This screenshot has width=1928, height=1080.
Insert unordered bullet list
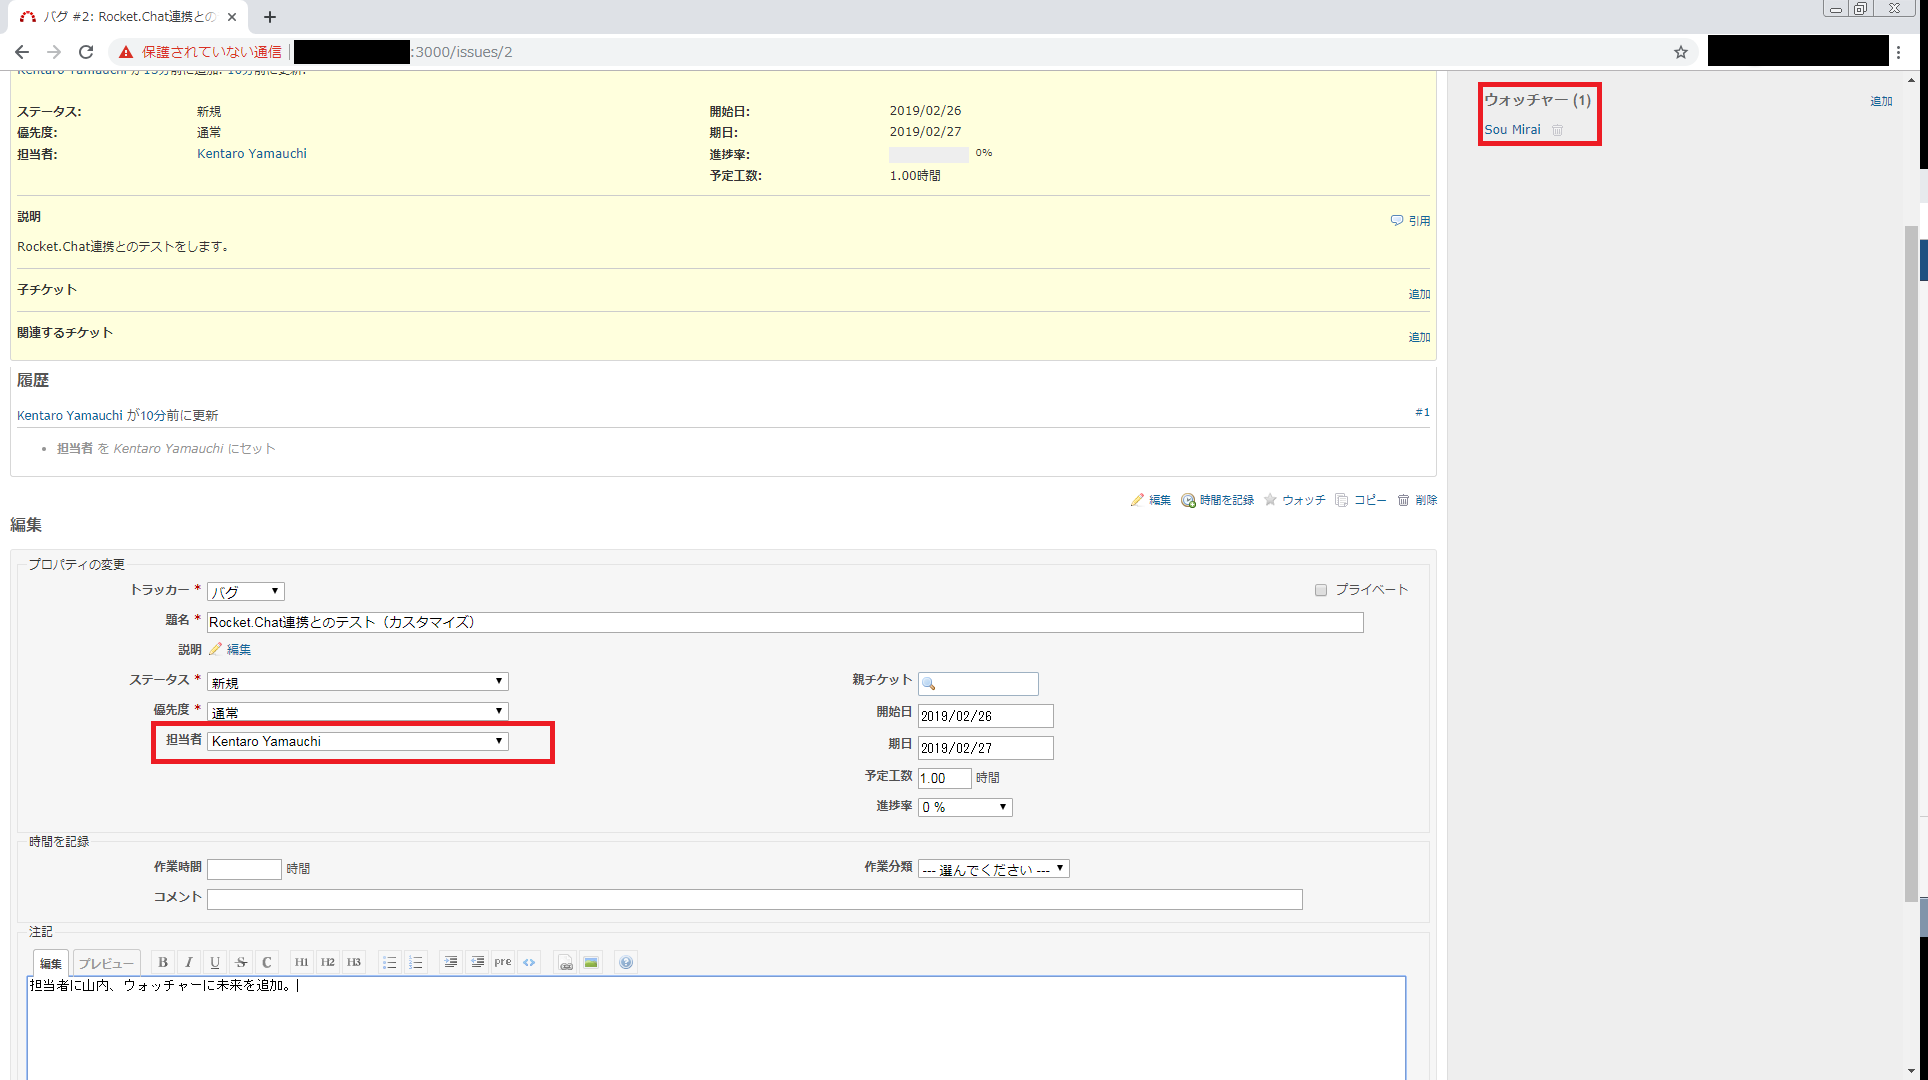click(x=390, y=962)
